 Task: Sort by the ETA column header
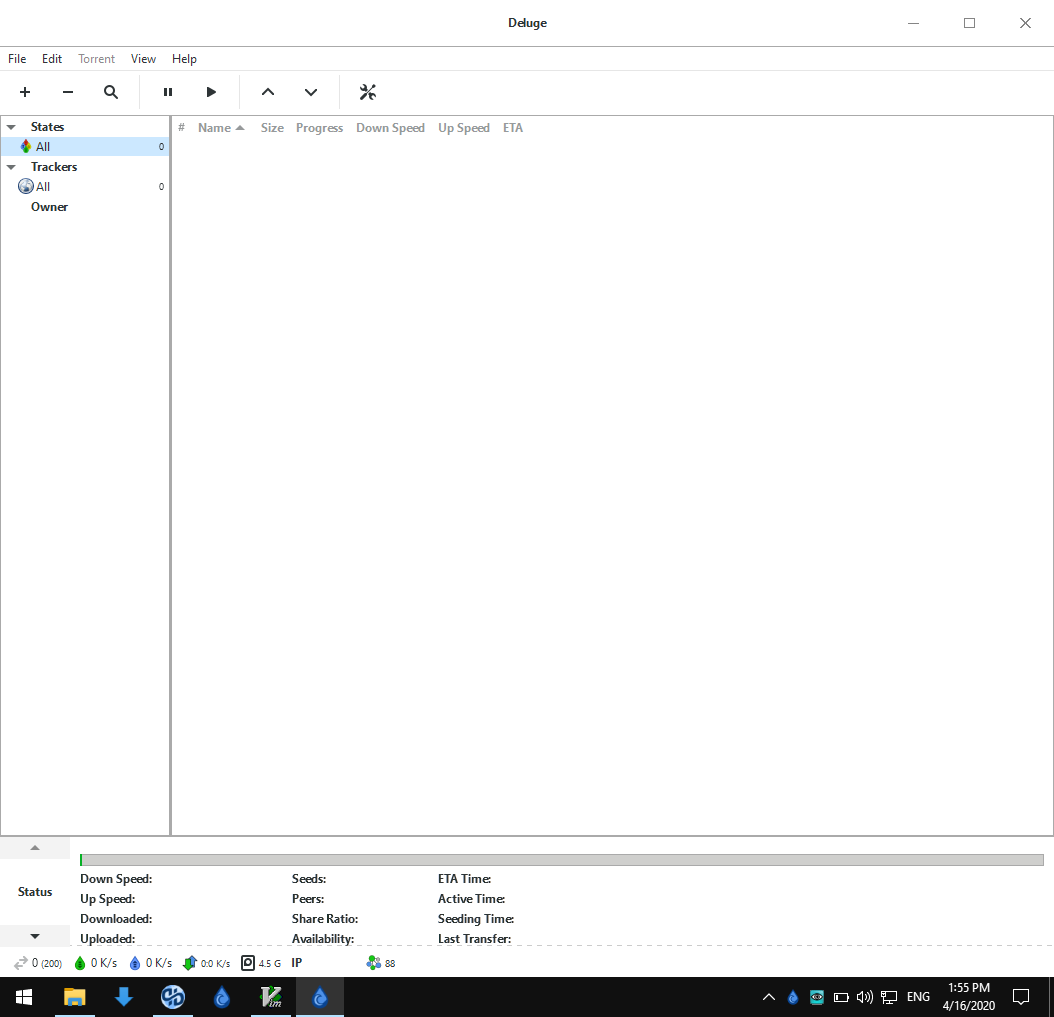coord(513,128)
